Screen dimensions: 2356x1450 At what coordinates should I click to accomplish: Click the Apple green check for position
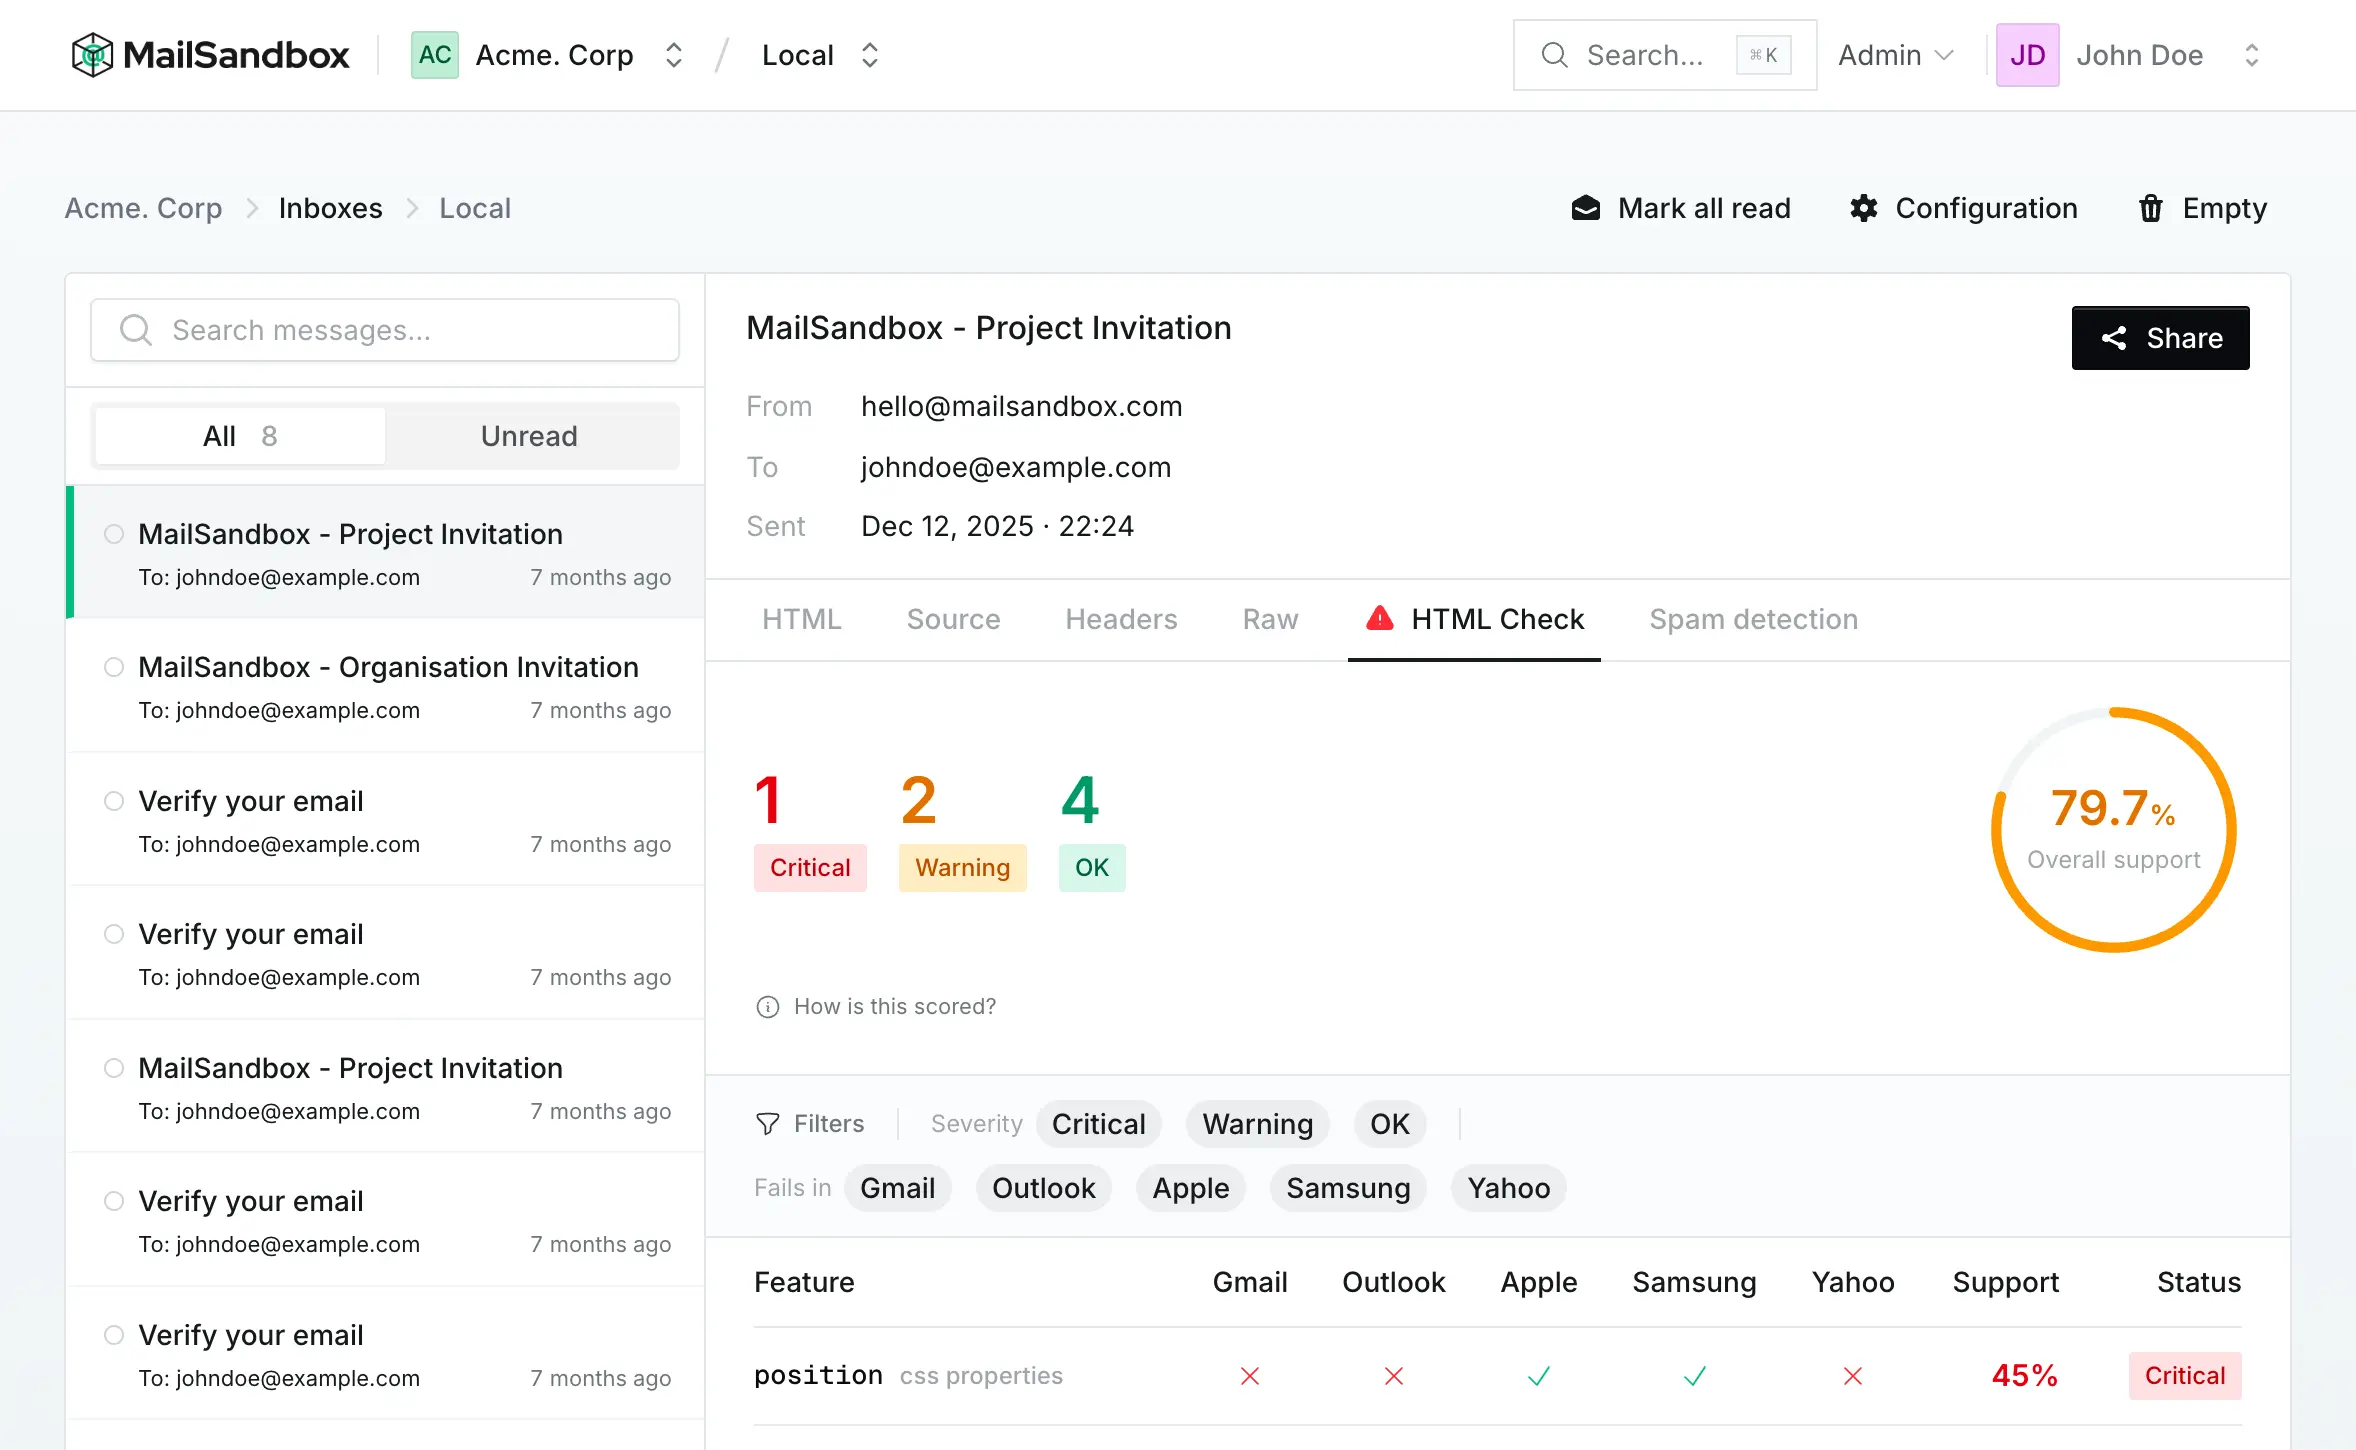pos(1539,1376)
